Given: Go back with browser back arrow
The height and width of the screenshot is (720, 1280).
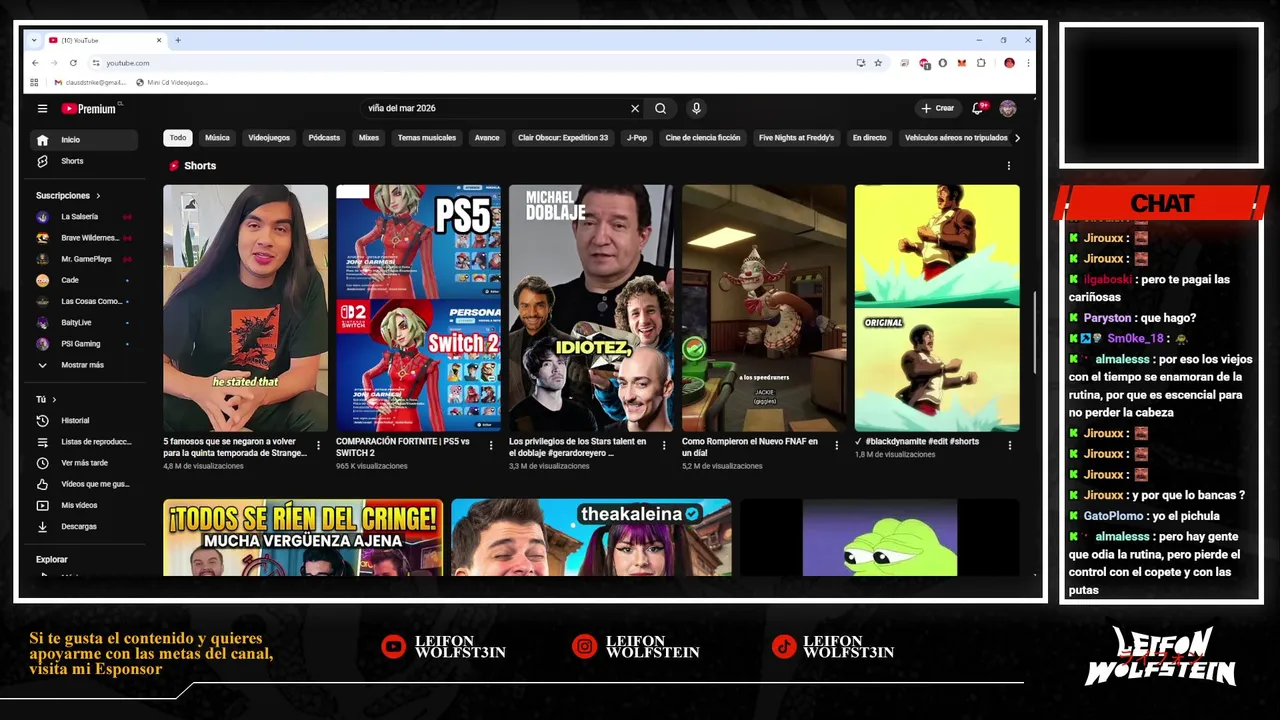Looking at the screenshot, I should [35, 63].
